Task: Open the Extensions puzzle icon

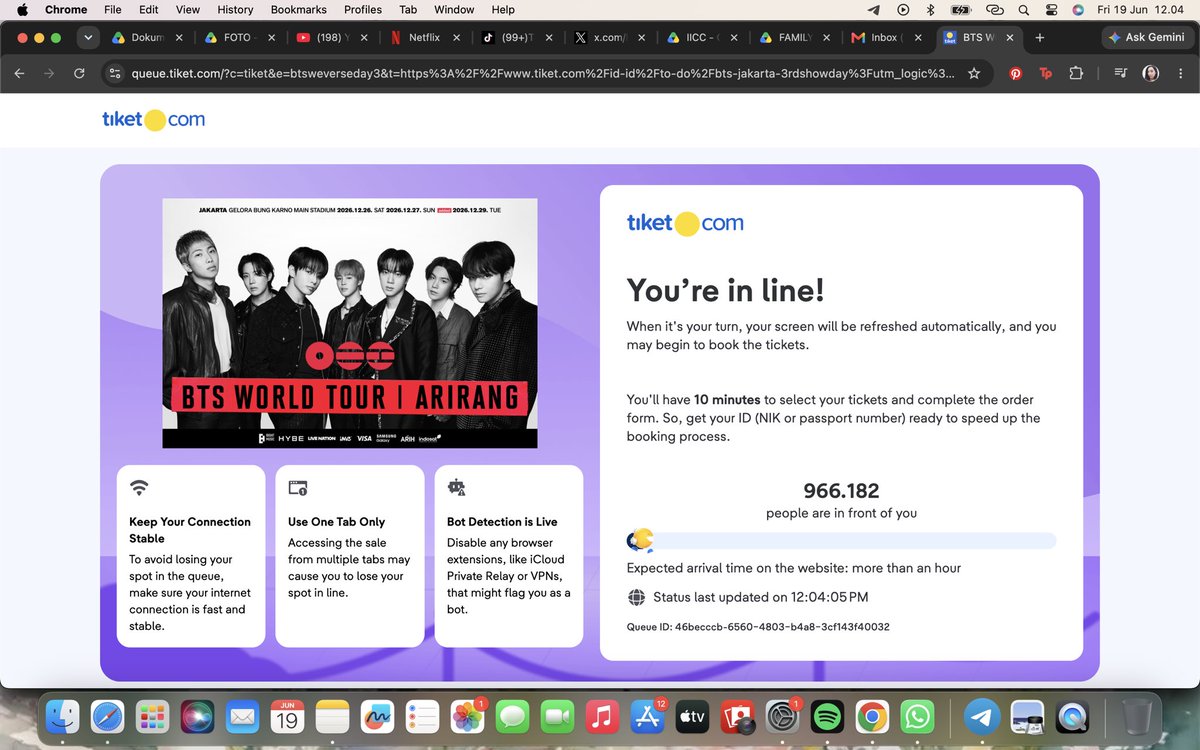Action: 1076,73
